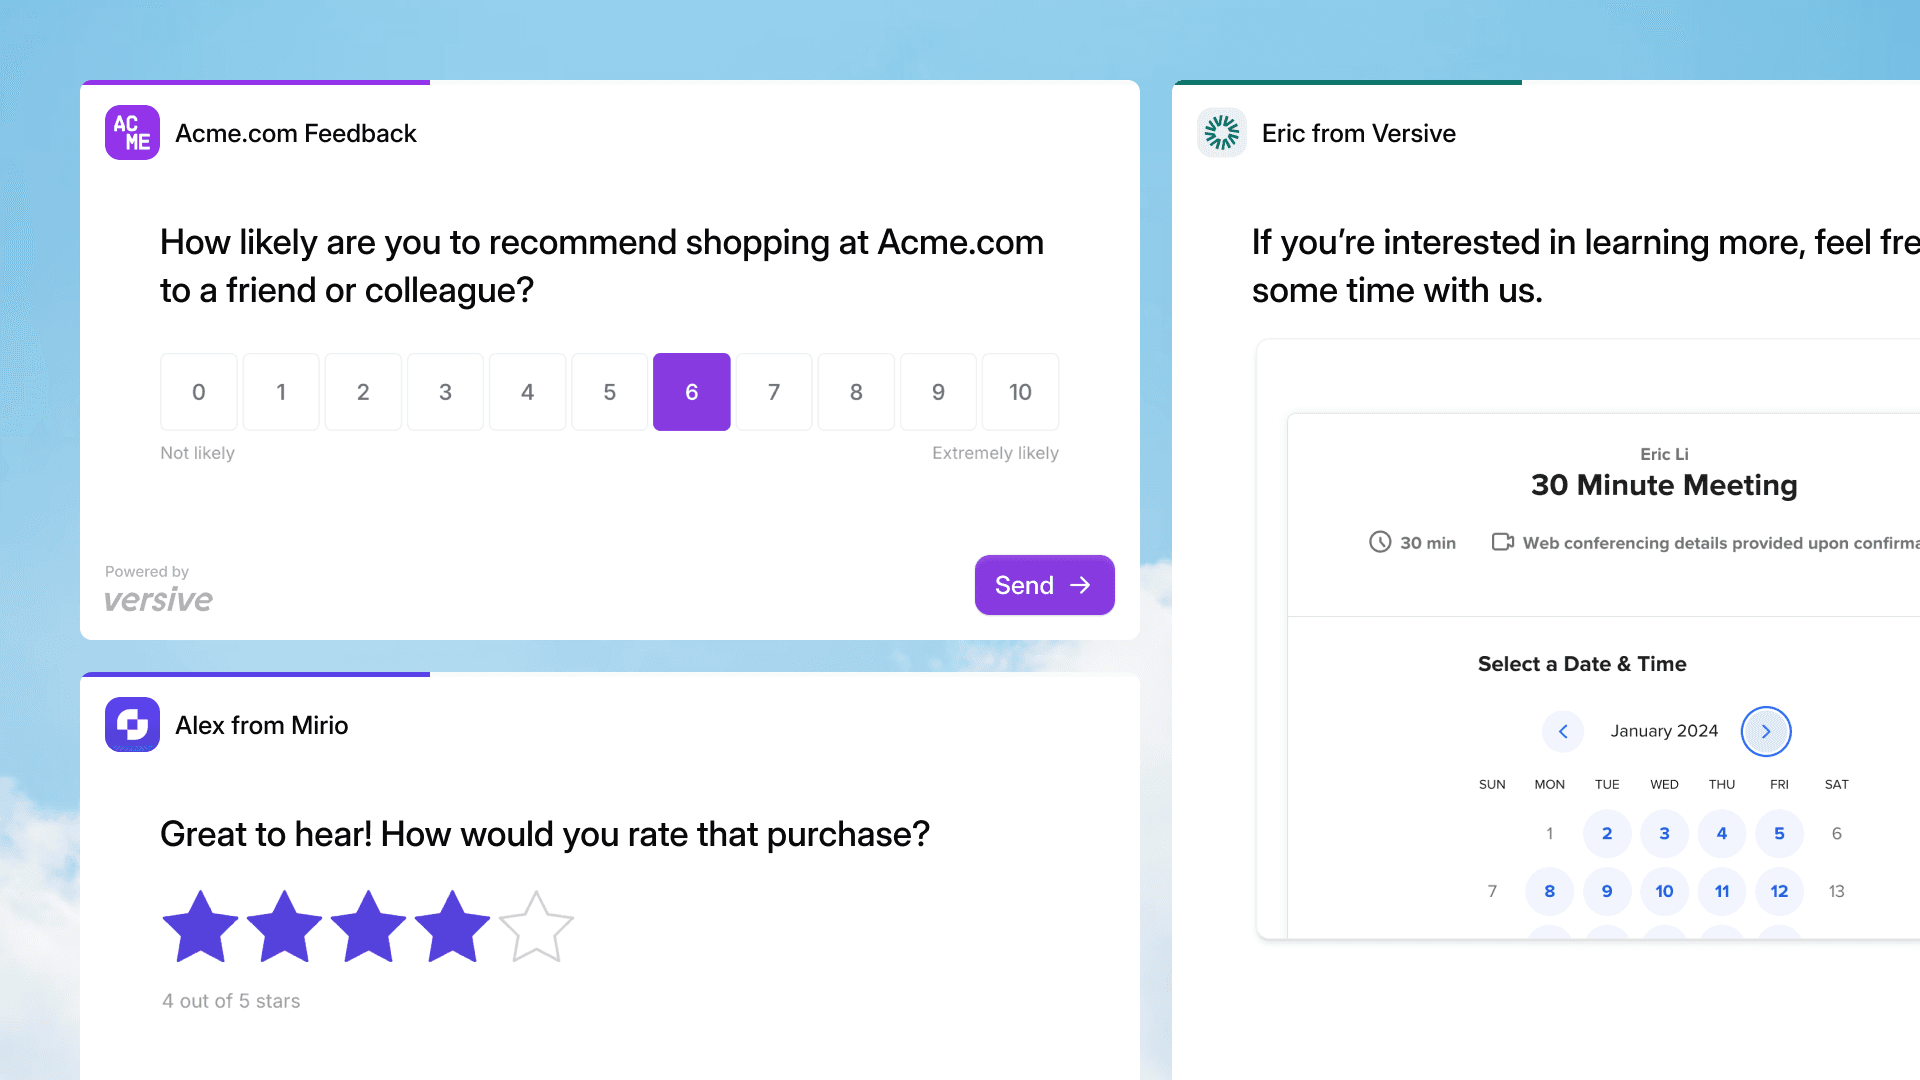
Task: Click the arrow icon inside the Send button
Action: (1080, 585)
